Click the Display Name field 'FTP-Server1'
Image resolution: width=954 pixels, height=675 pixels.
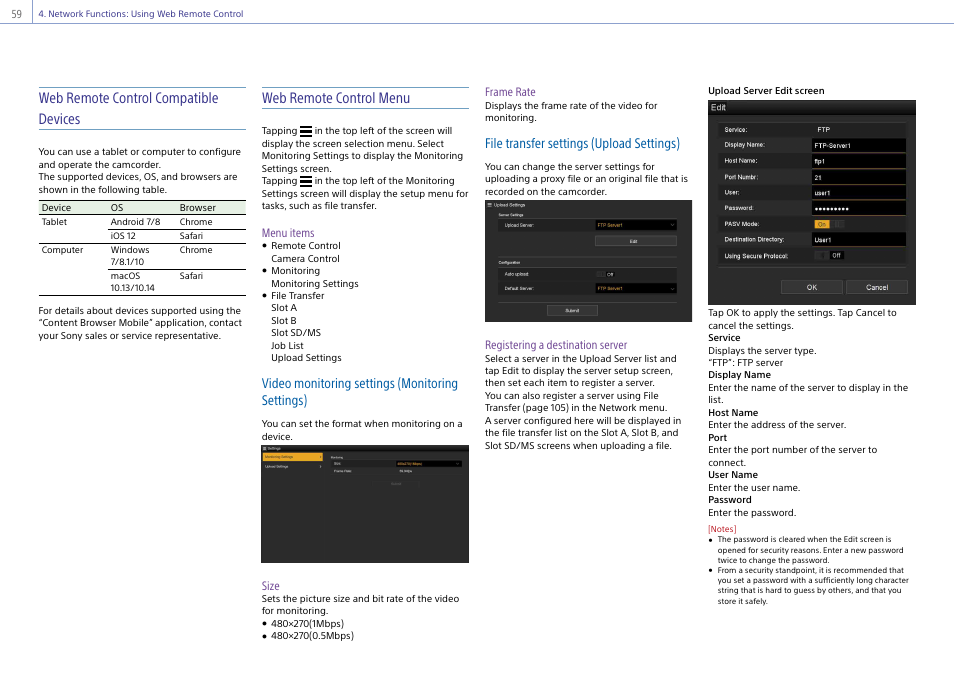click(x=858, y=145)
